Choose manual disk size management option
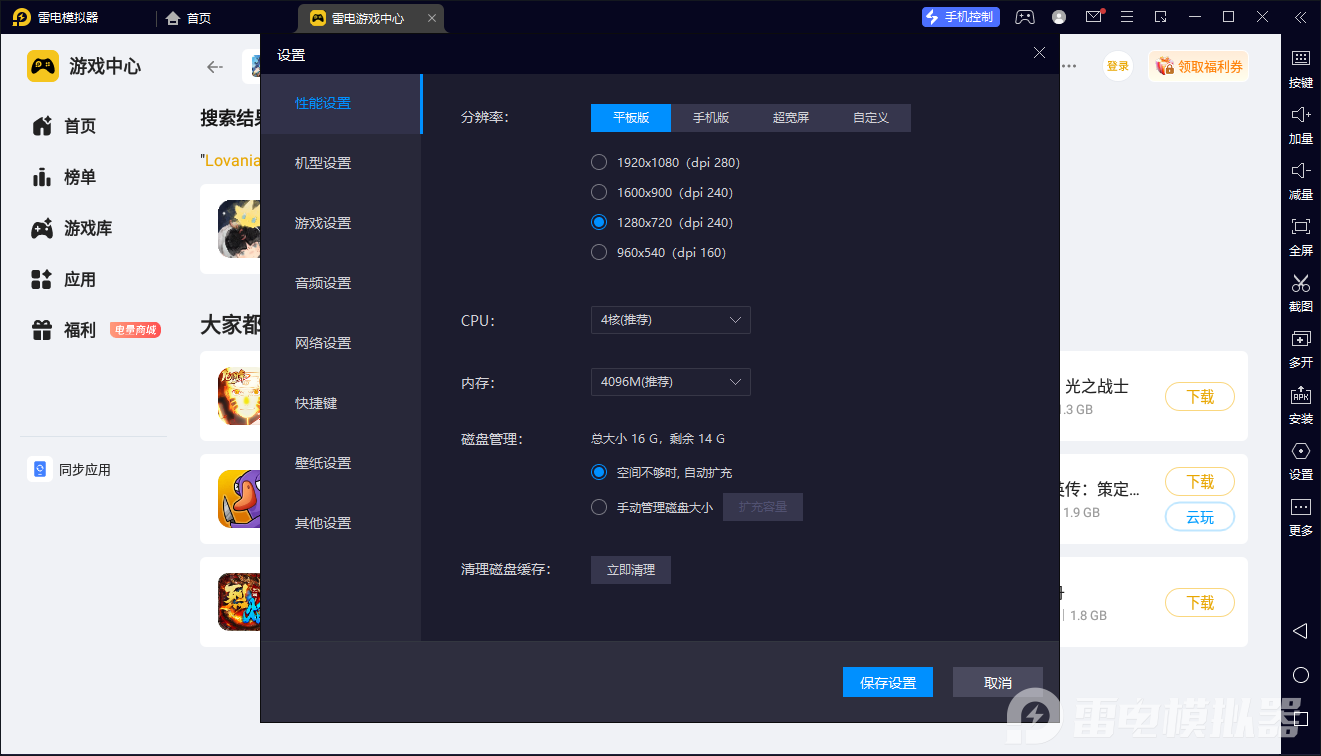This screenshot has height=756, width=1321. 599,507
